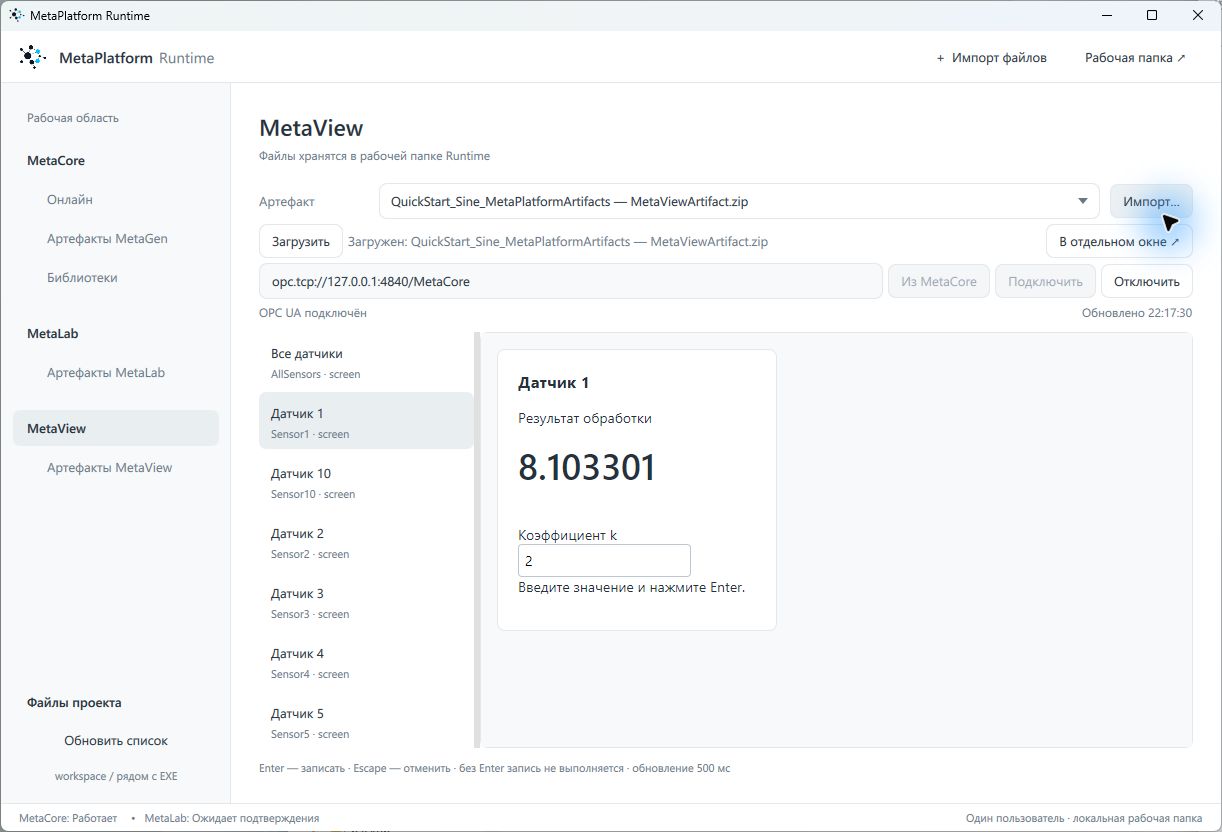1222x832 pixels.
Task: Minimize the MetaPlatform Runtime window
Action: pyautogui.click(x=1107, y=15)
